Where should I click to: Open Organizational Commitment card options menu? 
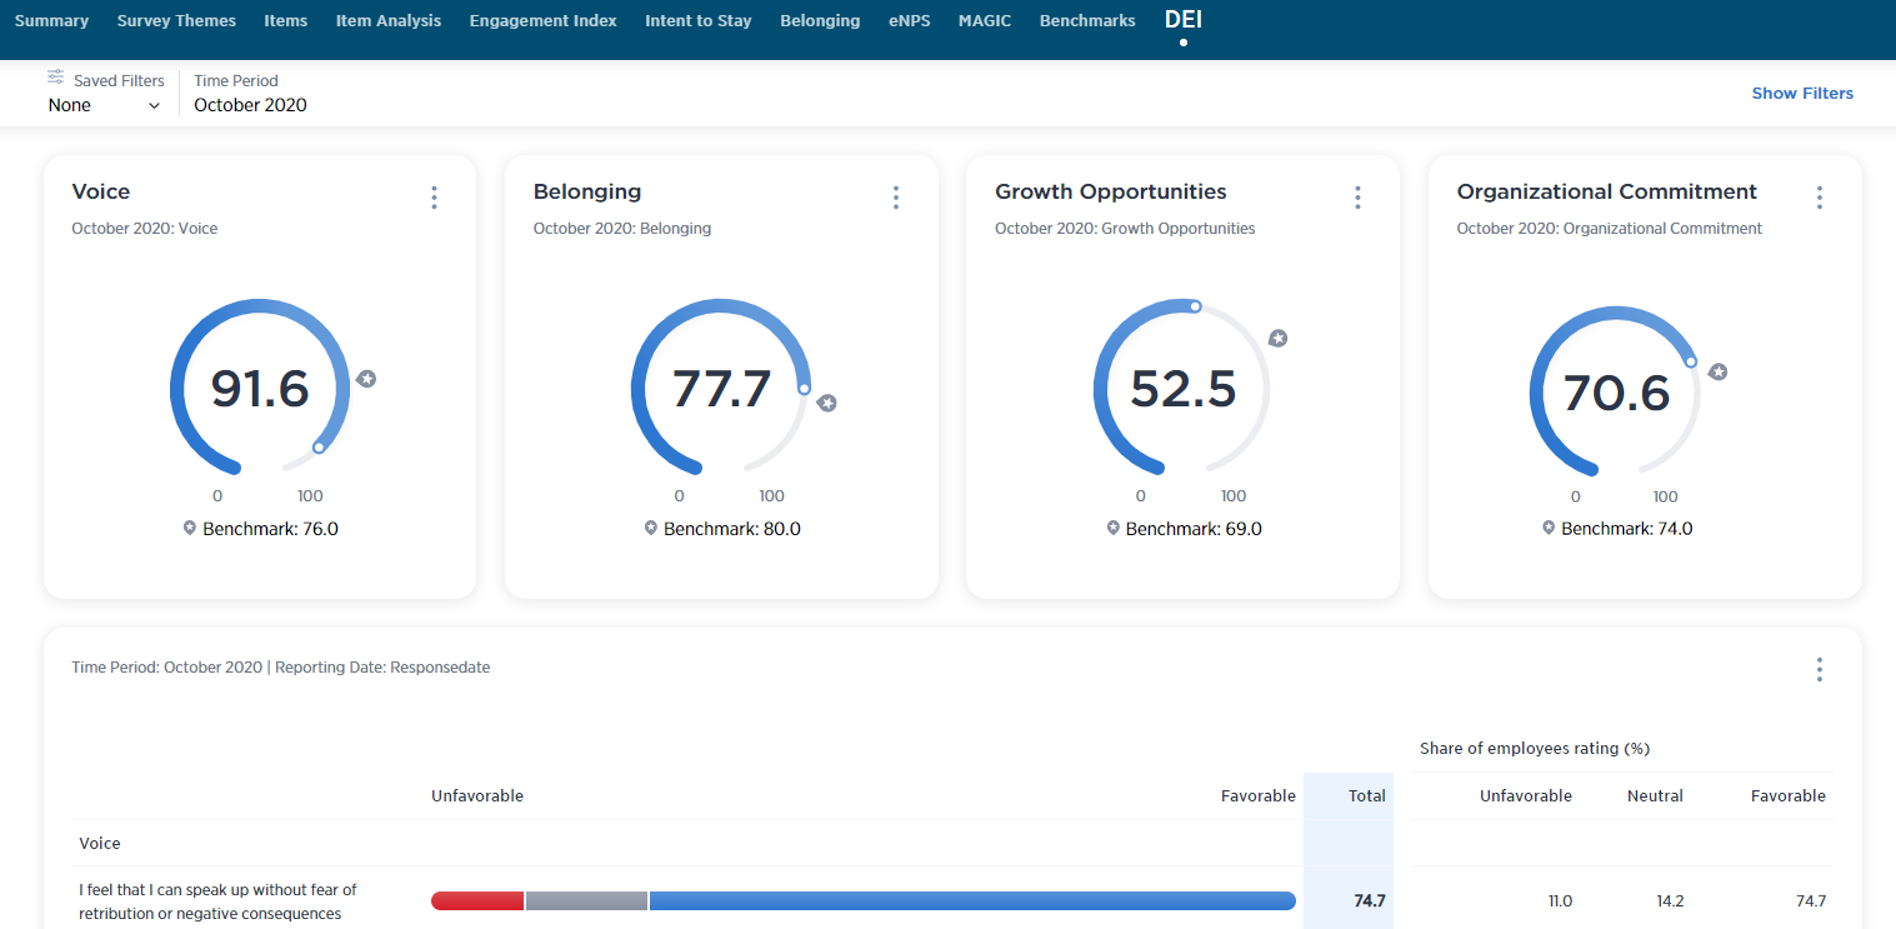click(x=1819, y=198)
